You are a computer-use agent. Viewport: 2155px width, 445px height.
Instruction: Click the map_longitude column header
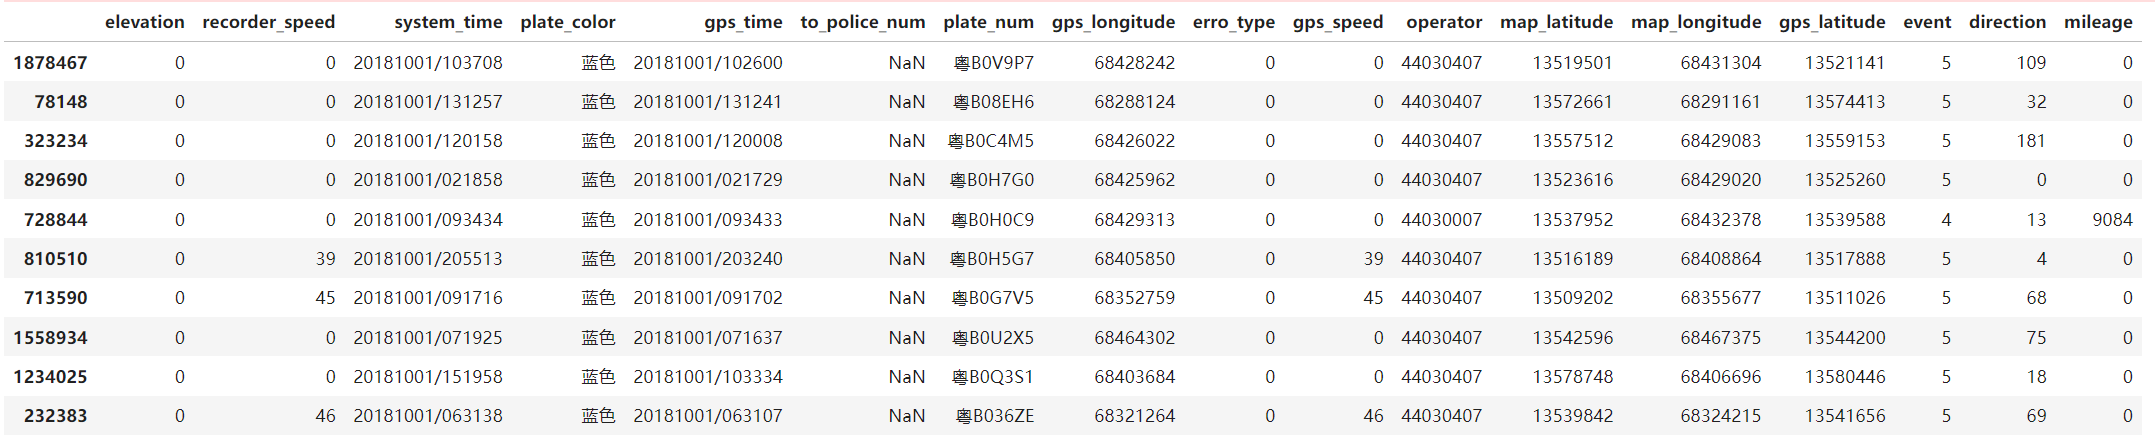(x=1695, y=22)
